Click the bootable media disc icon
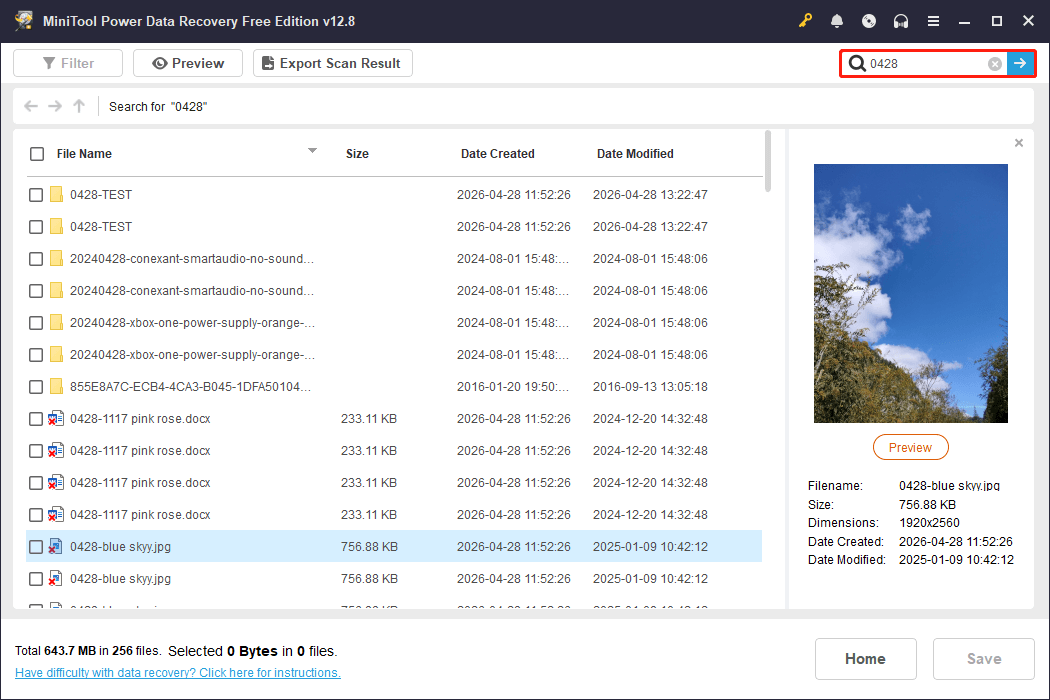Image resolution: width=1050 pixels, height=700 pixels. (868, 20)
